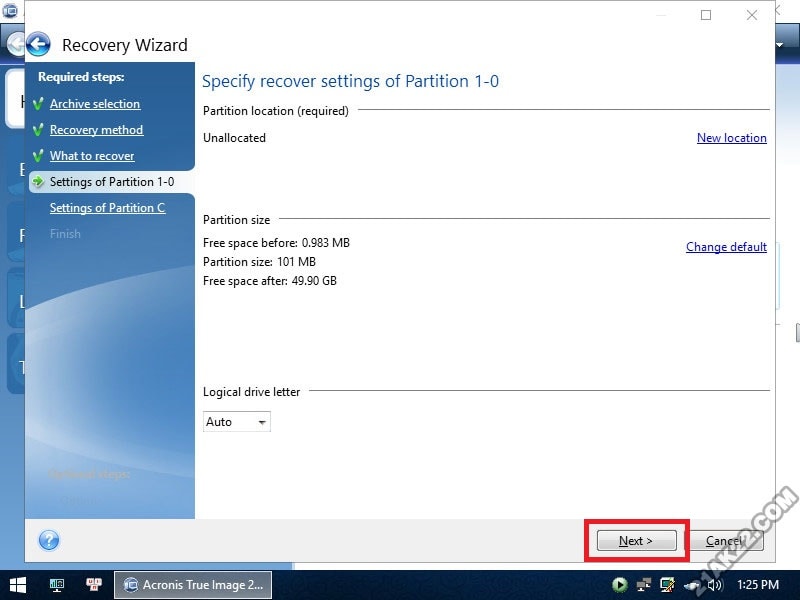This screenshot has width=800, height=600.
Task: Select Acronis True Image taskbar button
Action: [193, 585]
